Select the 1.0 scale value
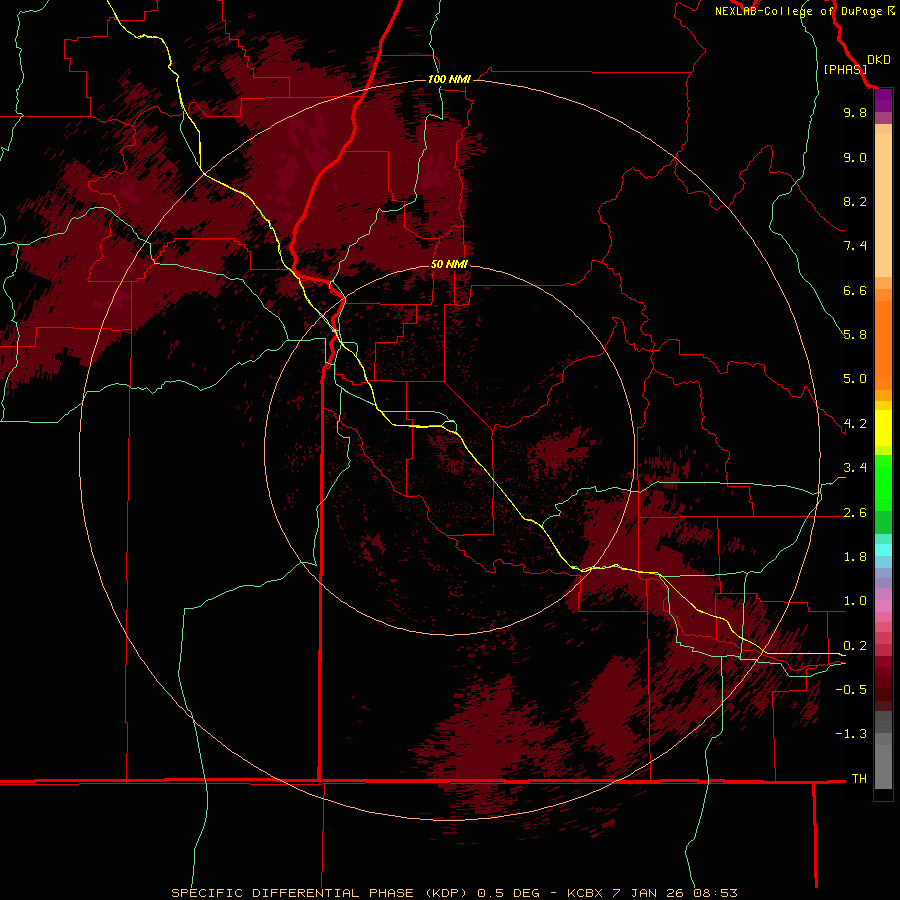 pyautogui.click(x=855, y=601)
